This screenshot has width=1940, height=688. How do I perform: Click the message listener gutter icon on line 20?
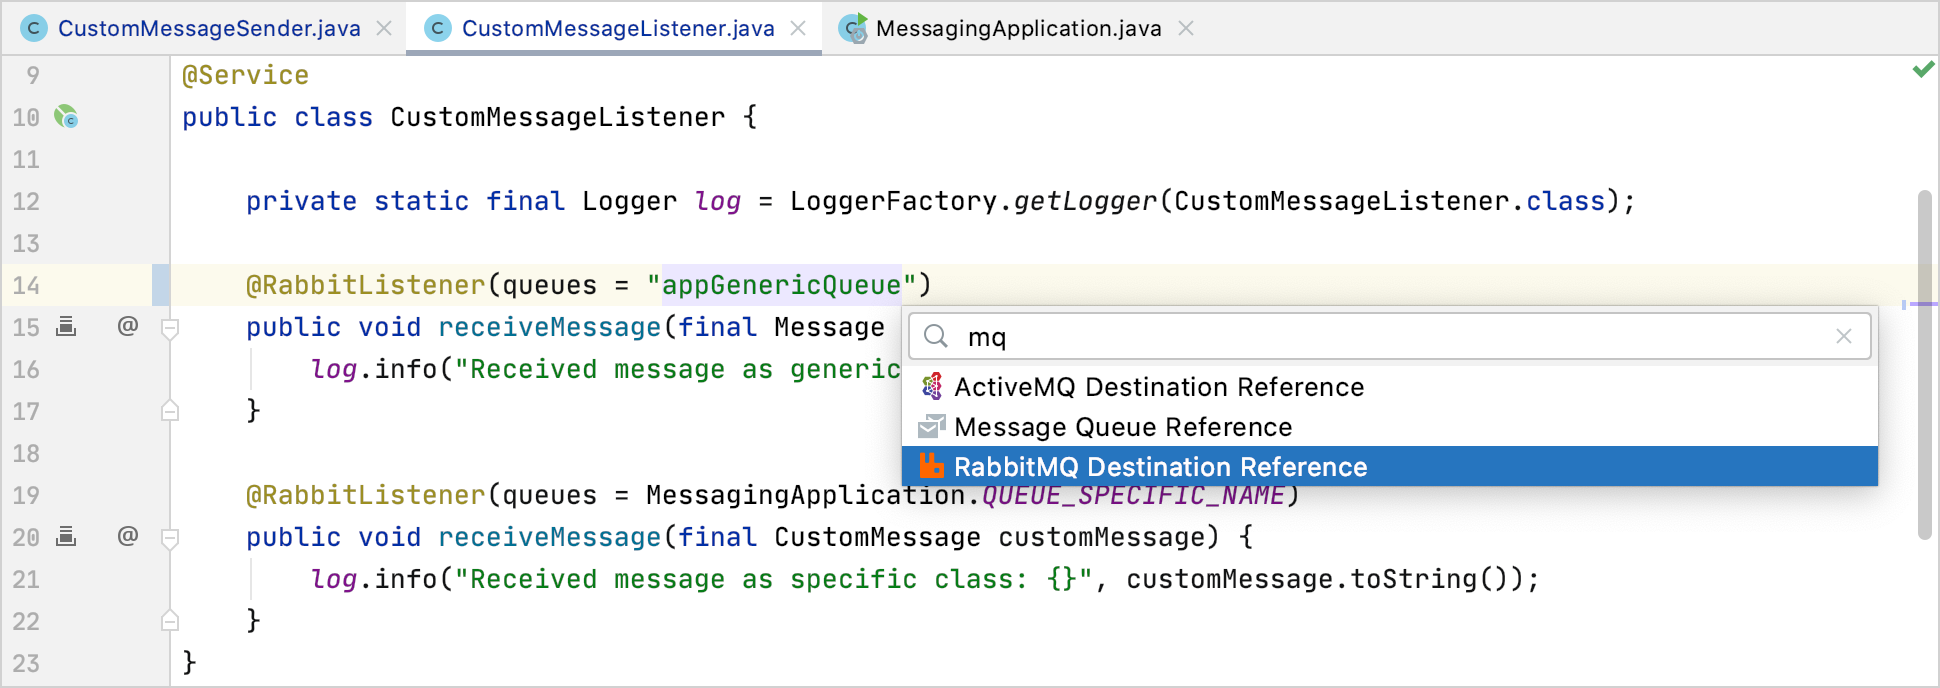(66, 536)
